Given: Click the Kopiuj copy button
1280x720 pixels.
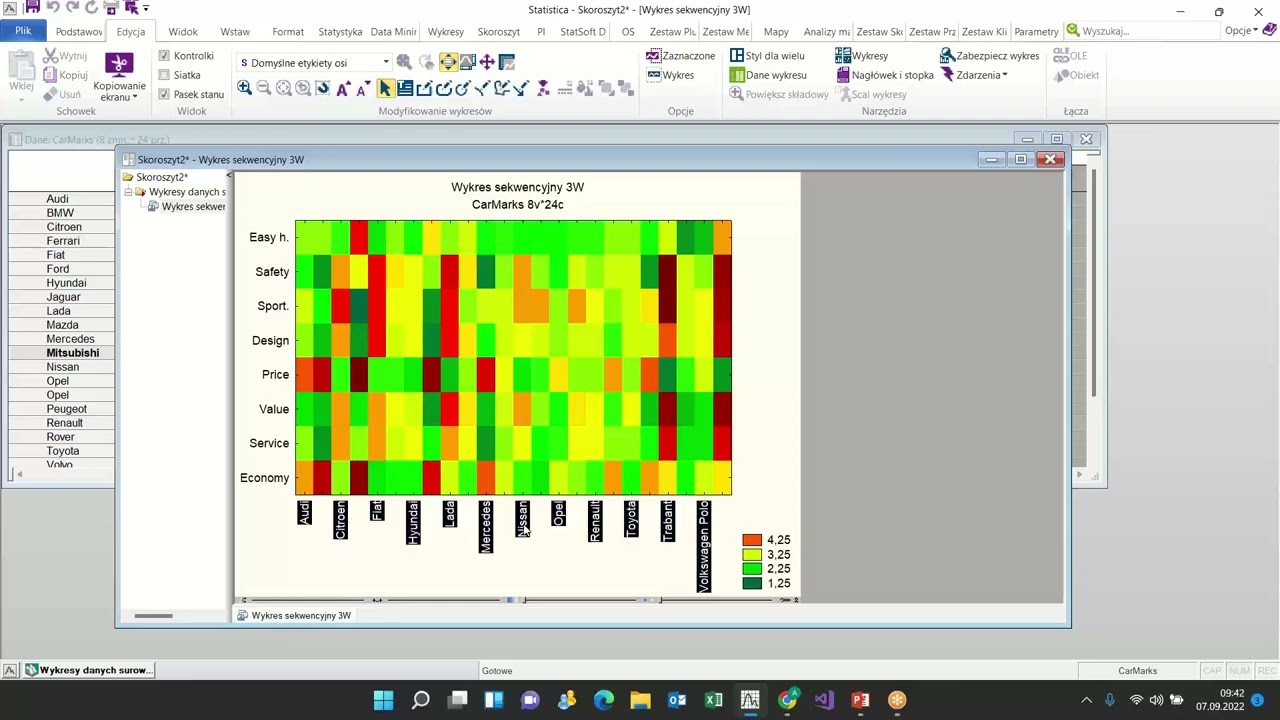Looking at the screenshot, I should coord(65,75).
